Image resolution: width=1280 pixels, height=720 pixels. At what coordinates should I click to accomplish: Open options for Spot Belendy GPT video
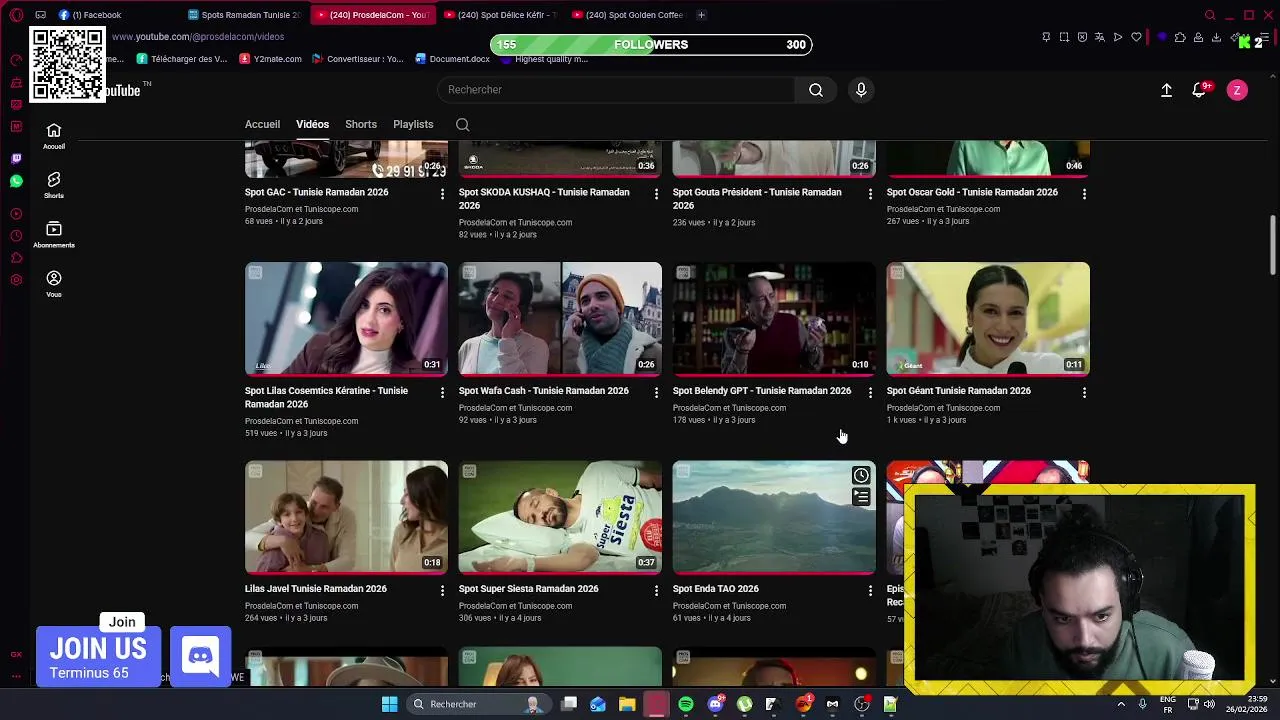pos(870,393)
